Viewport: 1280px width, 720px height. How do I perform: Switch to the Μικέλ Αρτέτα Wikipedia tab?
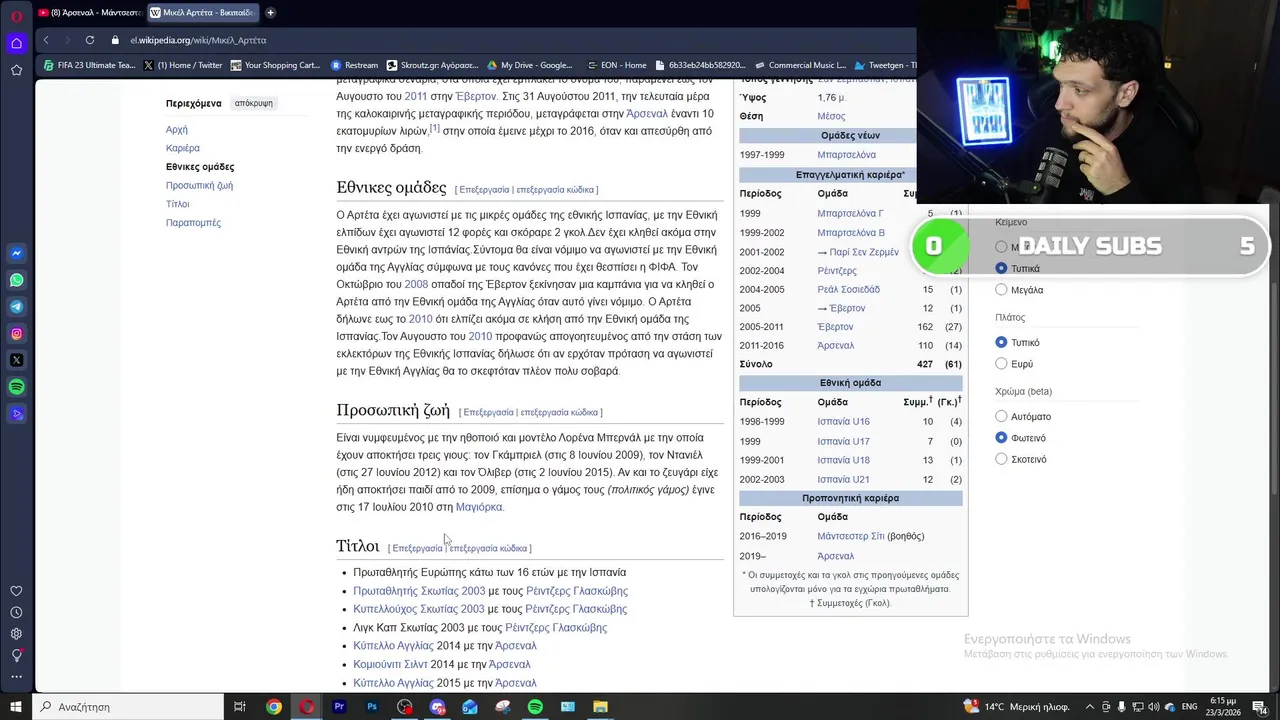click(x=203, y=13)
